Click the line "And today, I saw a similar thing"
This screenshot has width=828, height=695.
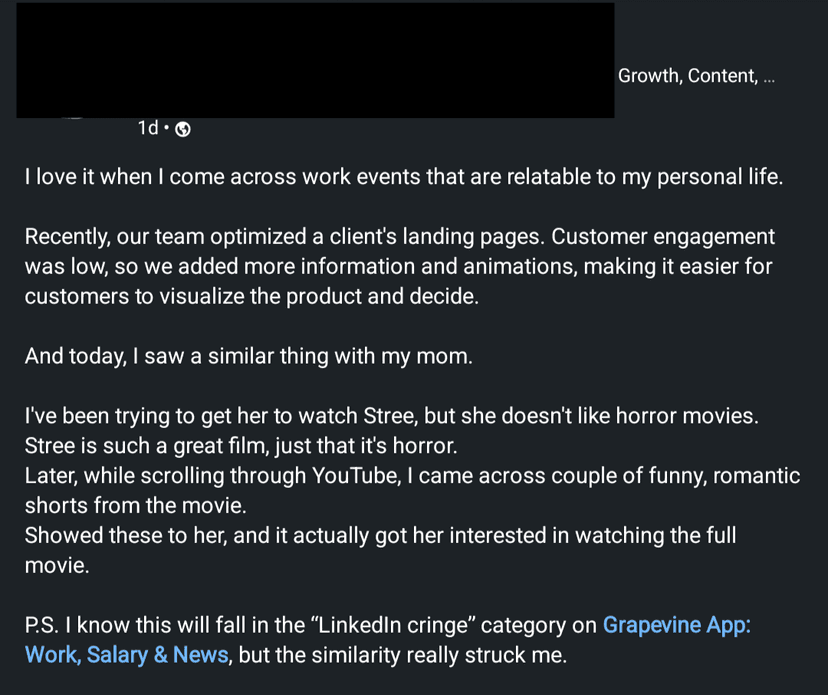248,356
